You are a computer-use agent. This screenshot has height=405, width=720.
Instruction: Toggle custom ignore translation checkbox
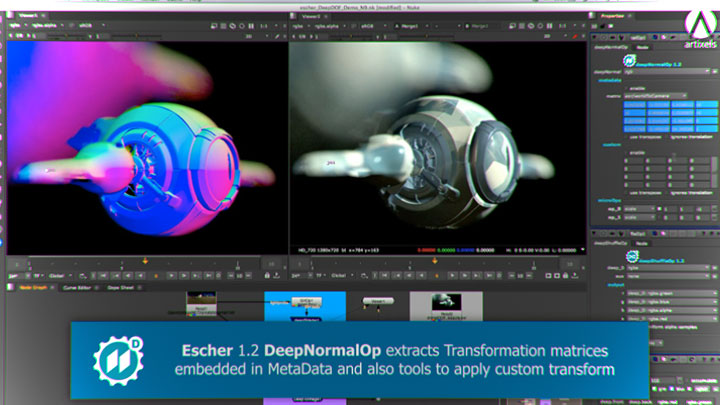(x=667, y=193)
